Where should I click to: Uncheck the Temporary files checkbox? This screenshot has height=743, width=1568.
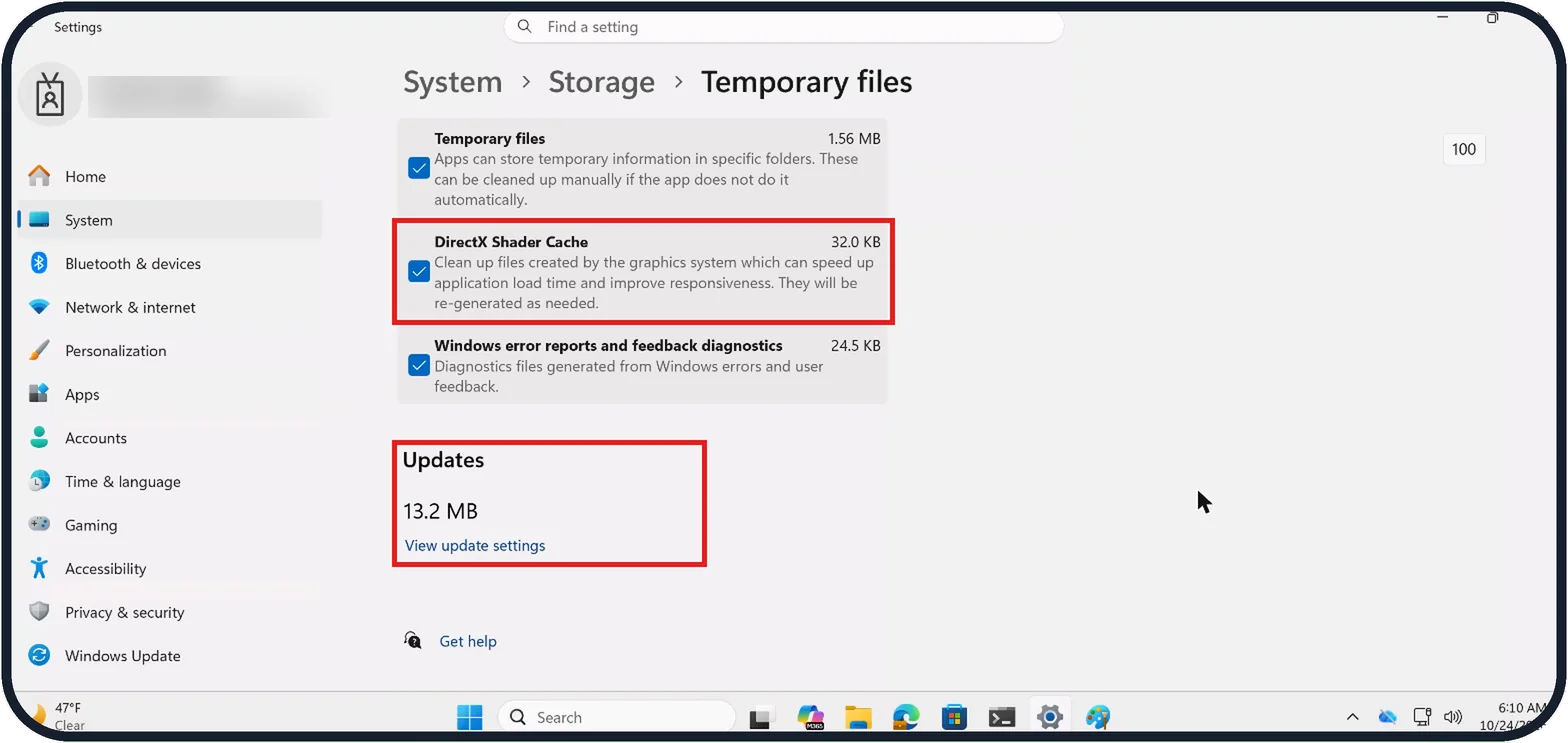pos(419,168)
